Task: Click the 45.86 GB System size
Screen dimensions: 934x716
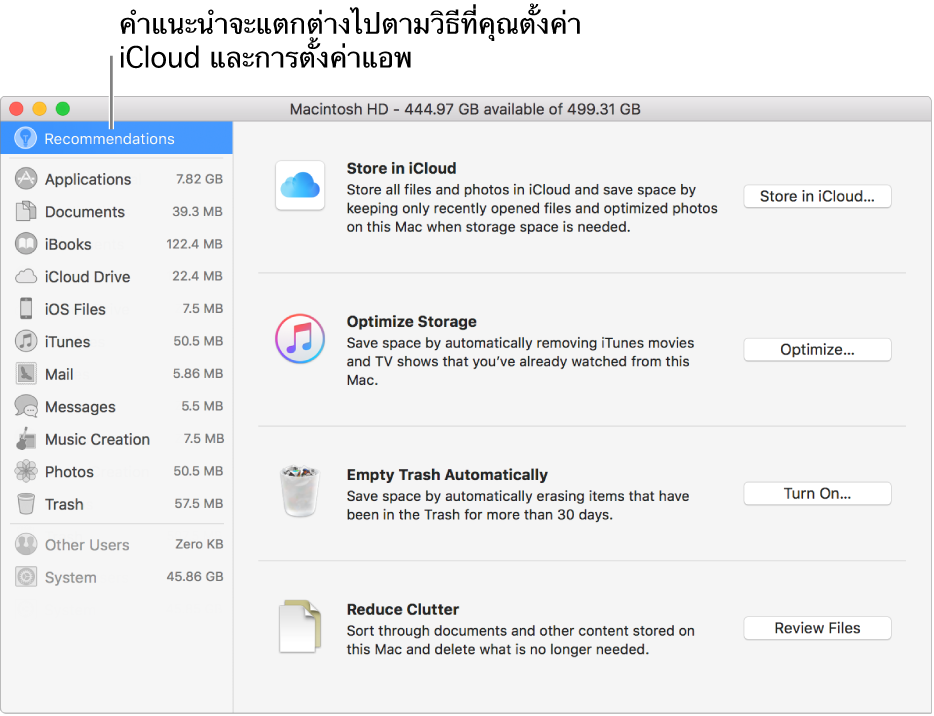Action: coord(195,577)
